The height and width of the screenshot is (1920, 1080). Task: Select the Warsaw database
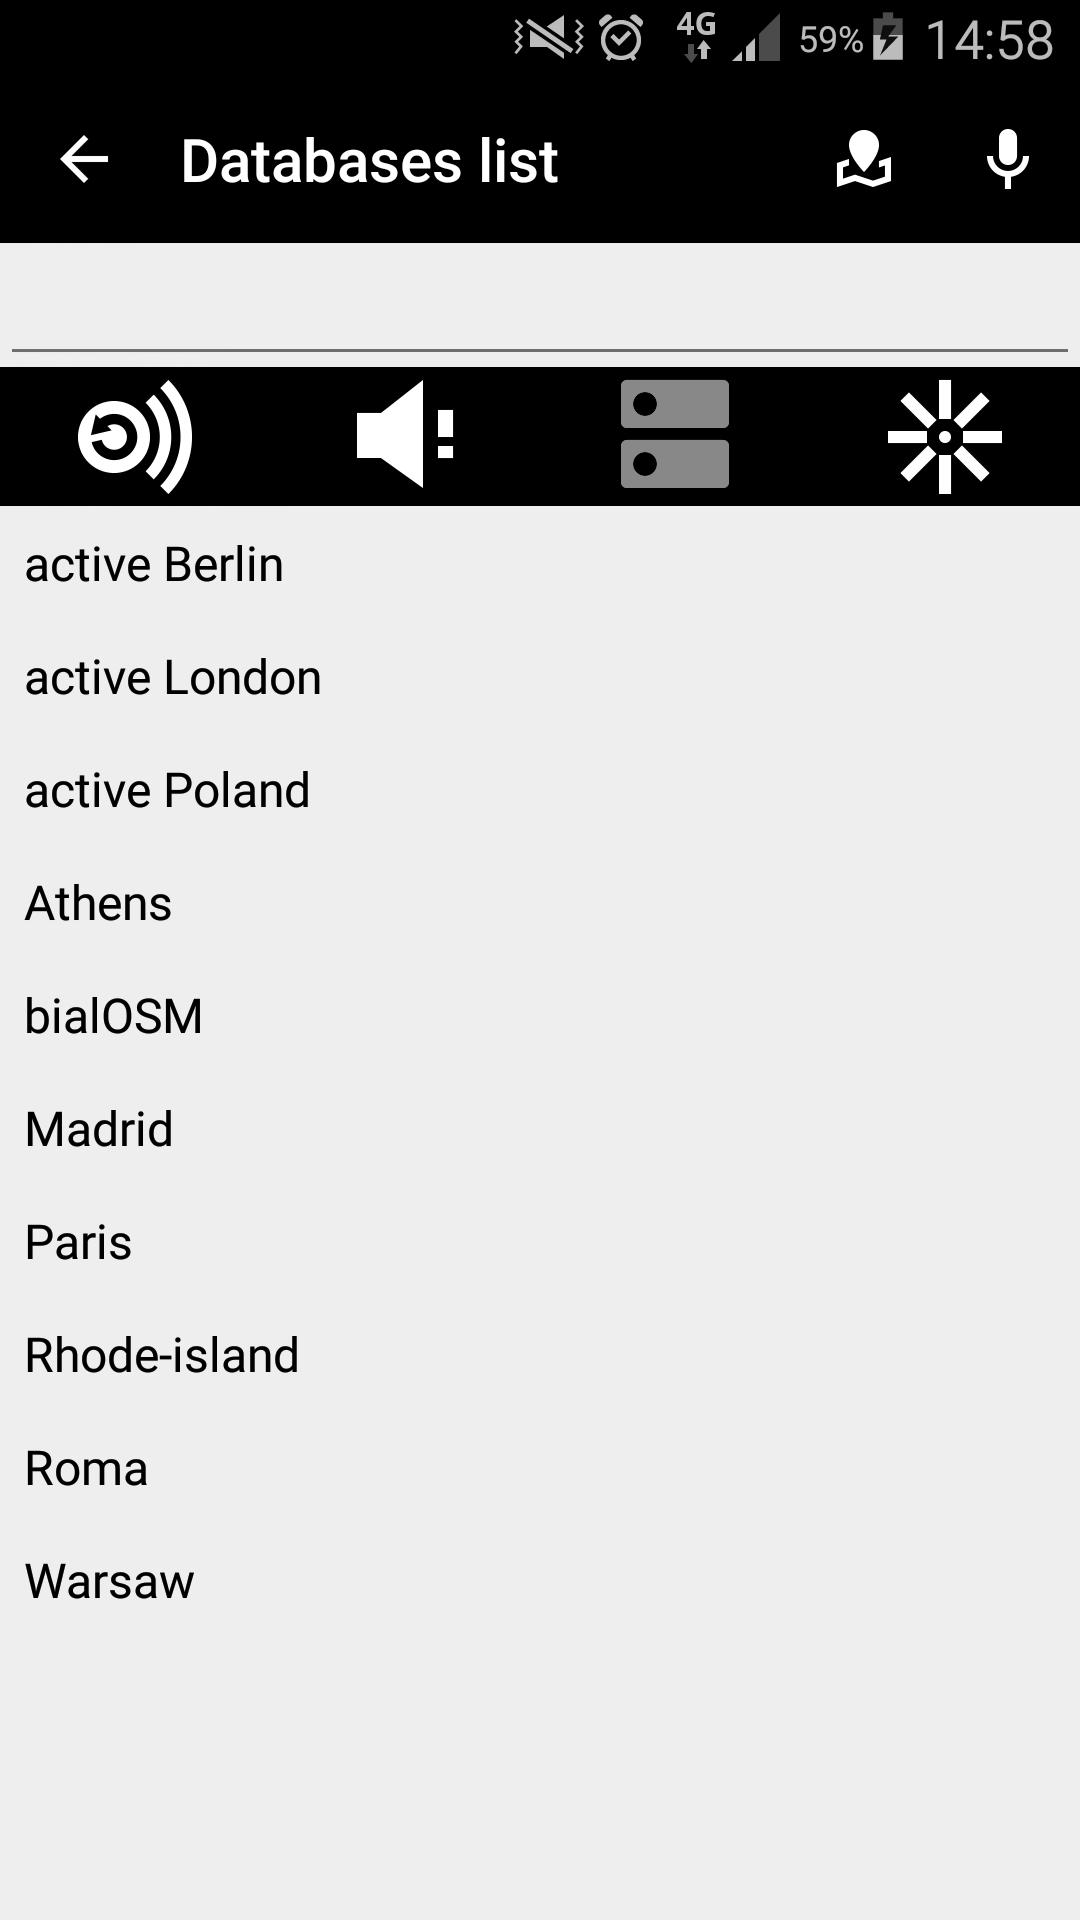tap(110, 1582)
